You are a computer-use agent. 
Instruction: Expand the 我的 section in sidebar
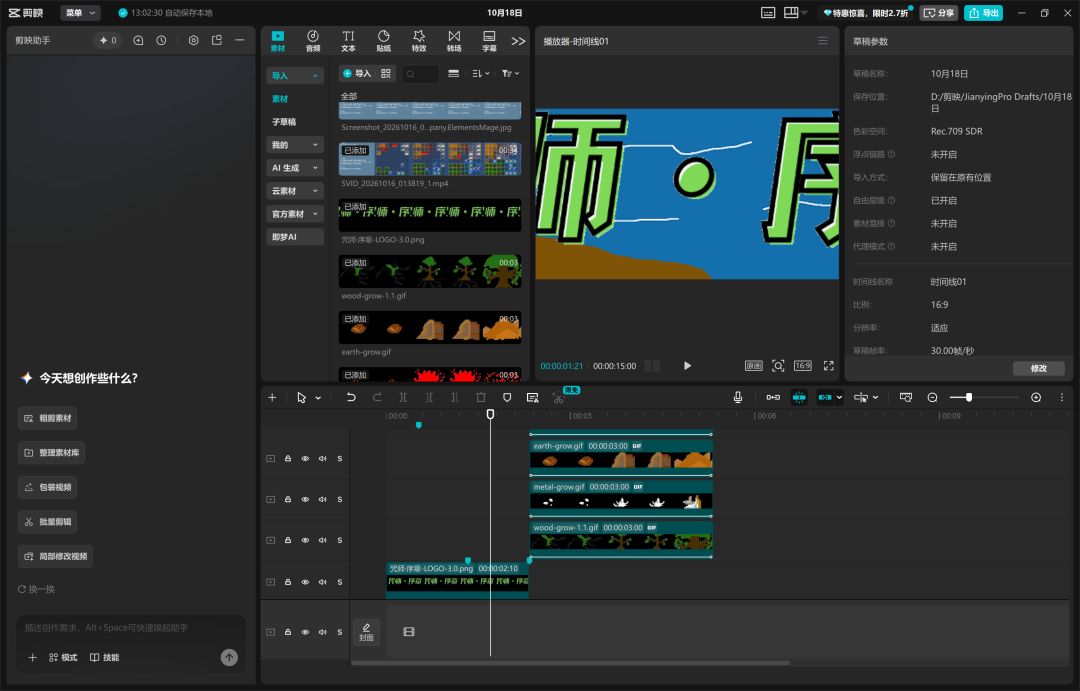(x=295, y=145)
